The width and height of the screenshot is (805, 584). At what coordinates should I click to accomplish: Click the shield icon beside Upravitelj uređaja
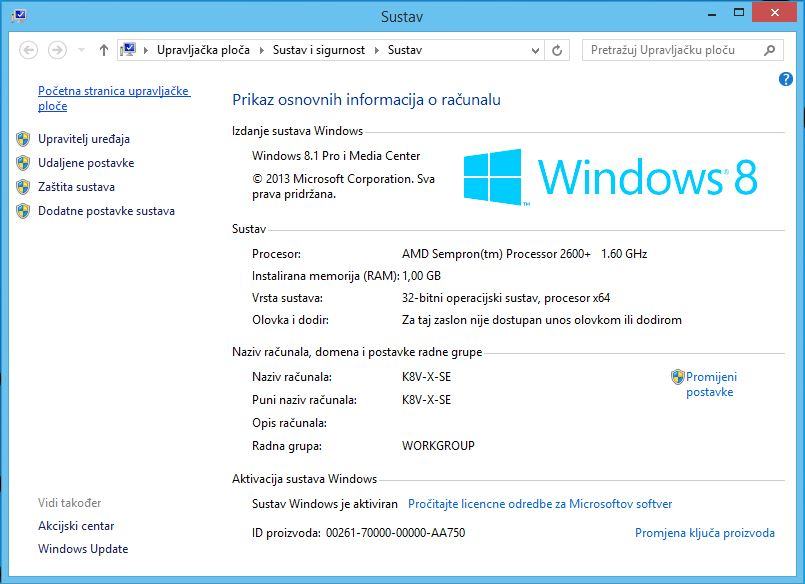[23, 139]
